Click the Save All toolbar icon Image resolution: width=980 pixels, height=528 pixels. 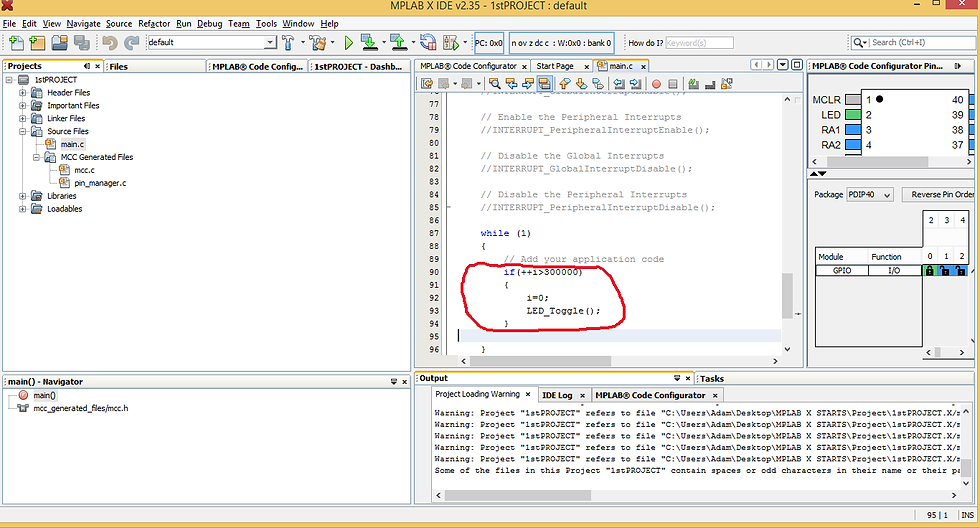pyautogui.click(x=81, y=42)
